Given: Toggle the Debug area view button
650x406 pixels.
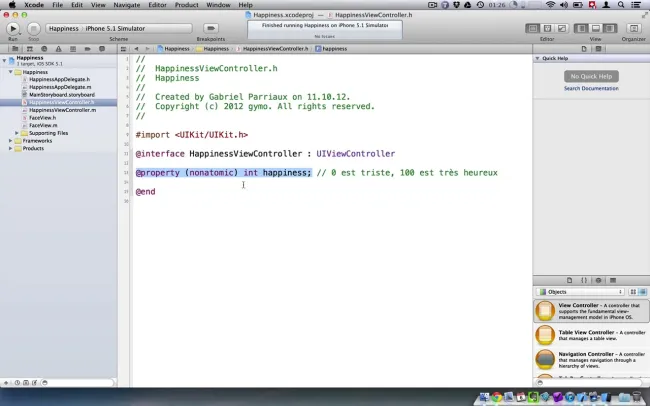Looking at the screenshot, I should coord(596,28).
